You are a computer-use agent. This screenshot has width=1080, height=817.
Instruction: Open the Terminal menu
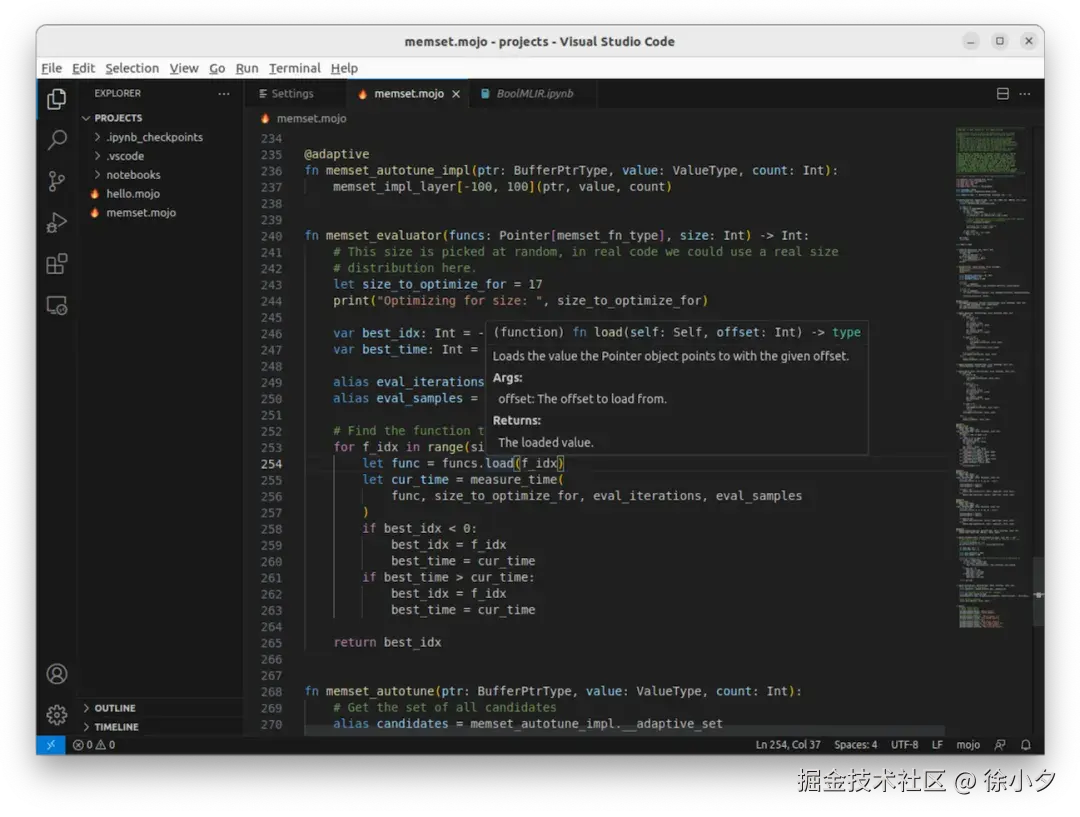(x=295, y=68)
